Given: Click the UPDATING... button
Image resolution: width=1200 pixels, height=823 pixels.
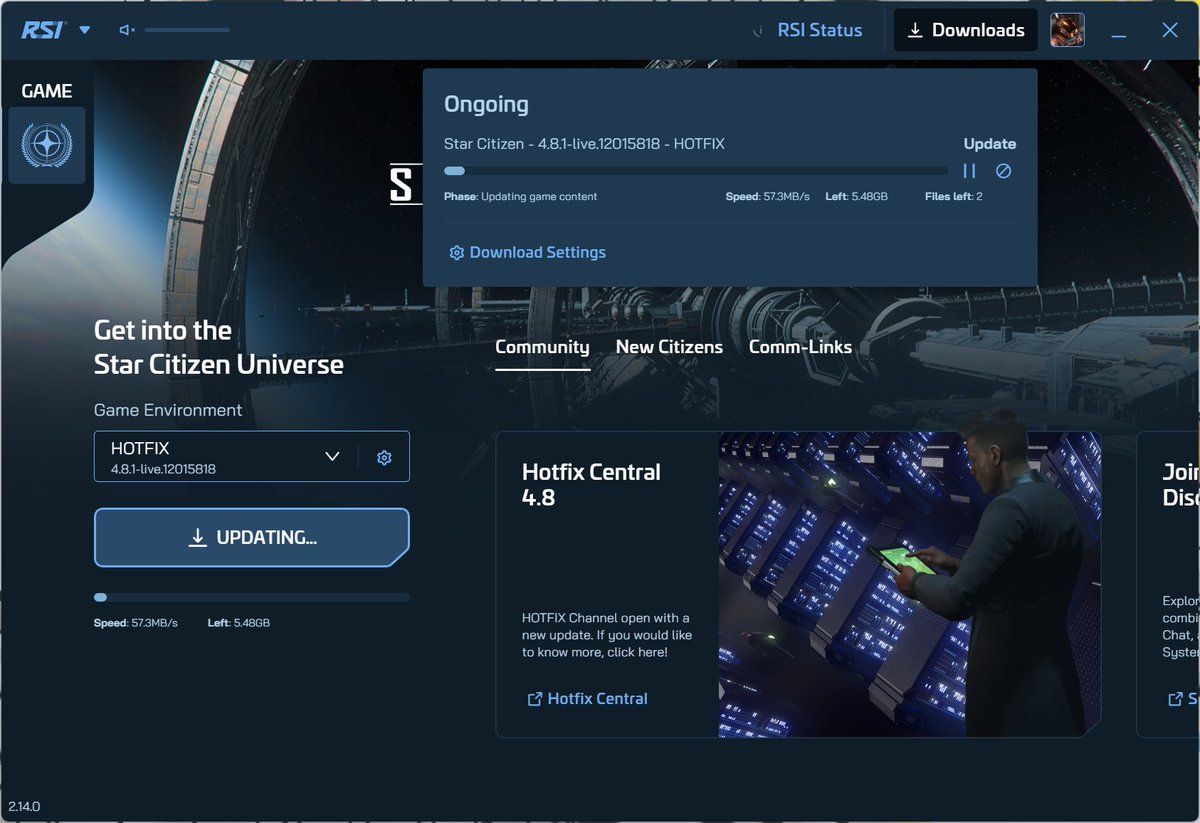Looking at the screenshot, I should 252,538.
